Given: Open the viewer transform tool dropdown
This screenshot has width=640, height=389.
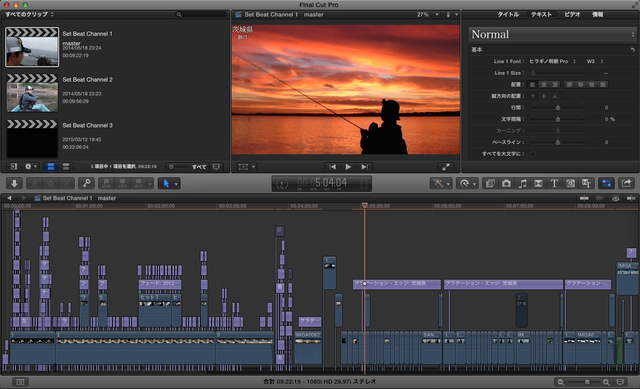Looking at the screenshot, I should 247,167.
